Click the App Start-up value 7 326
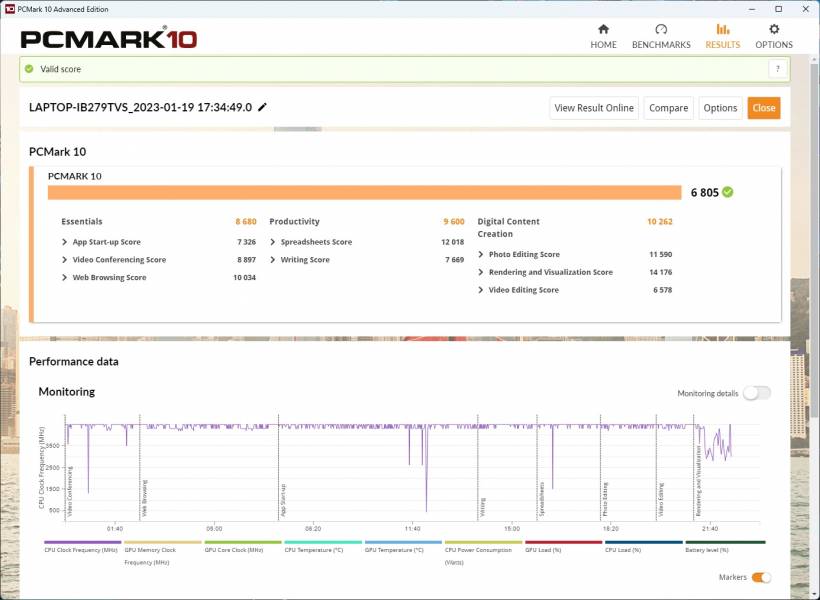The image size is (820, 600). 246,242
